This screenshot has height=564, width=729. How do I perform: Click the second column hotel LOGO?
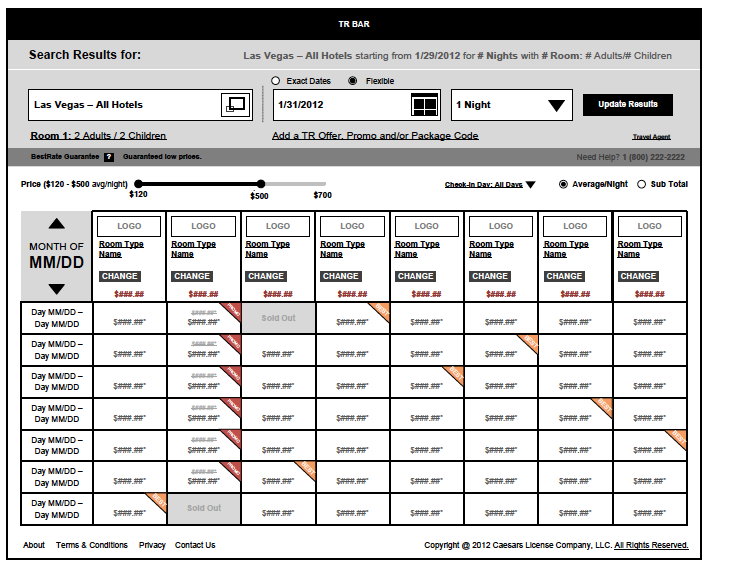(203, 226)
